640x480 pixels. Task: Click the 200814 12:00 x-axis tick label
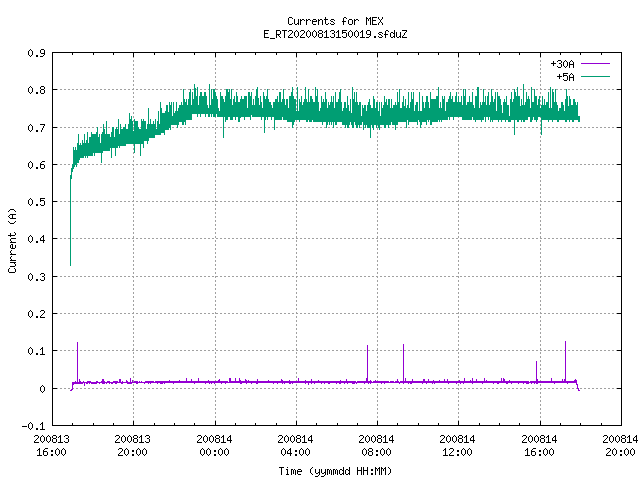(x=457, y=445)
